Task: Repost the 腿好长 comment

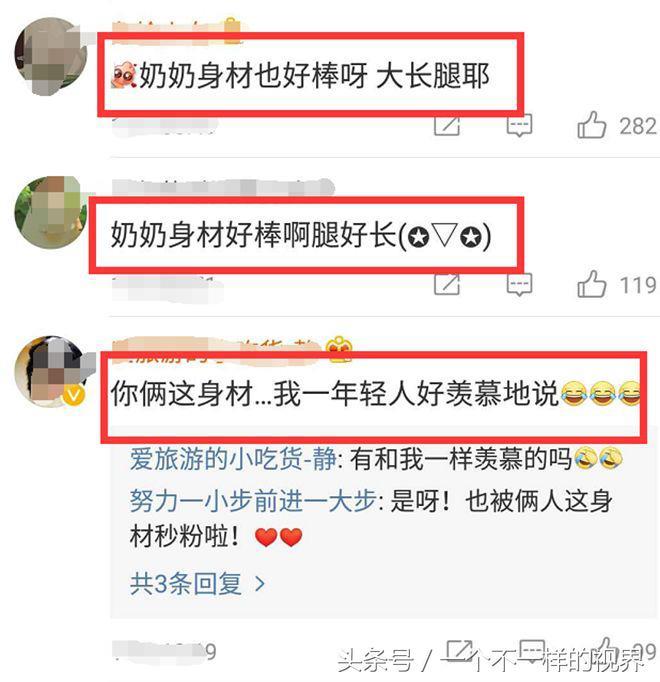Action: click(447, 285)
